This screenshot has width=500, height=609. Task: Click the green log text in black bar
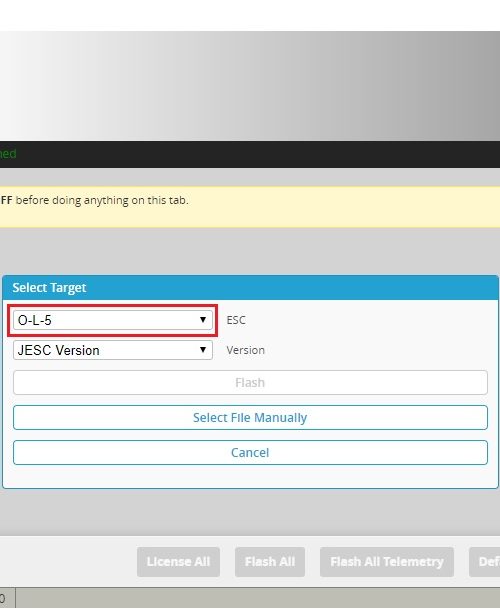coord(8,154)
